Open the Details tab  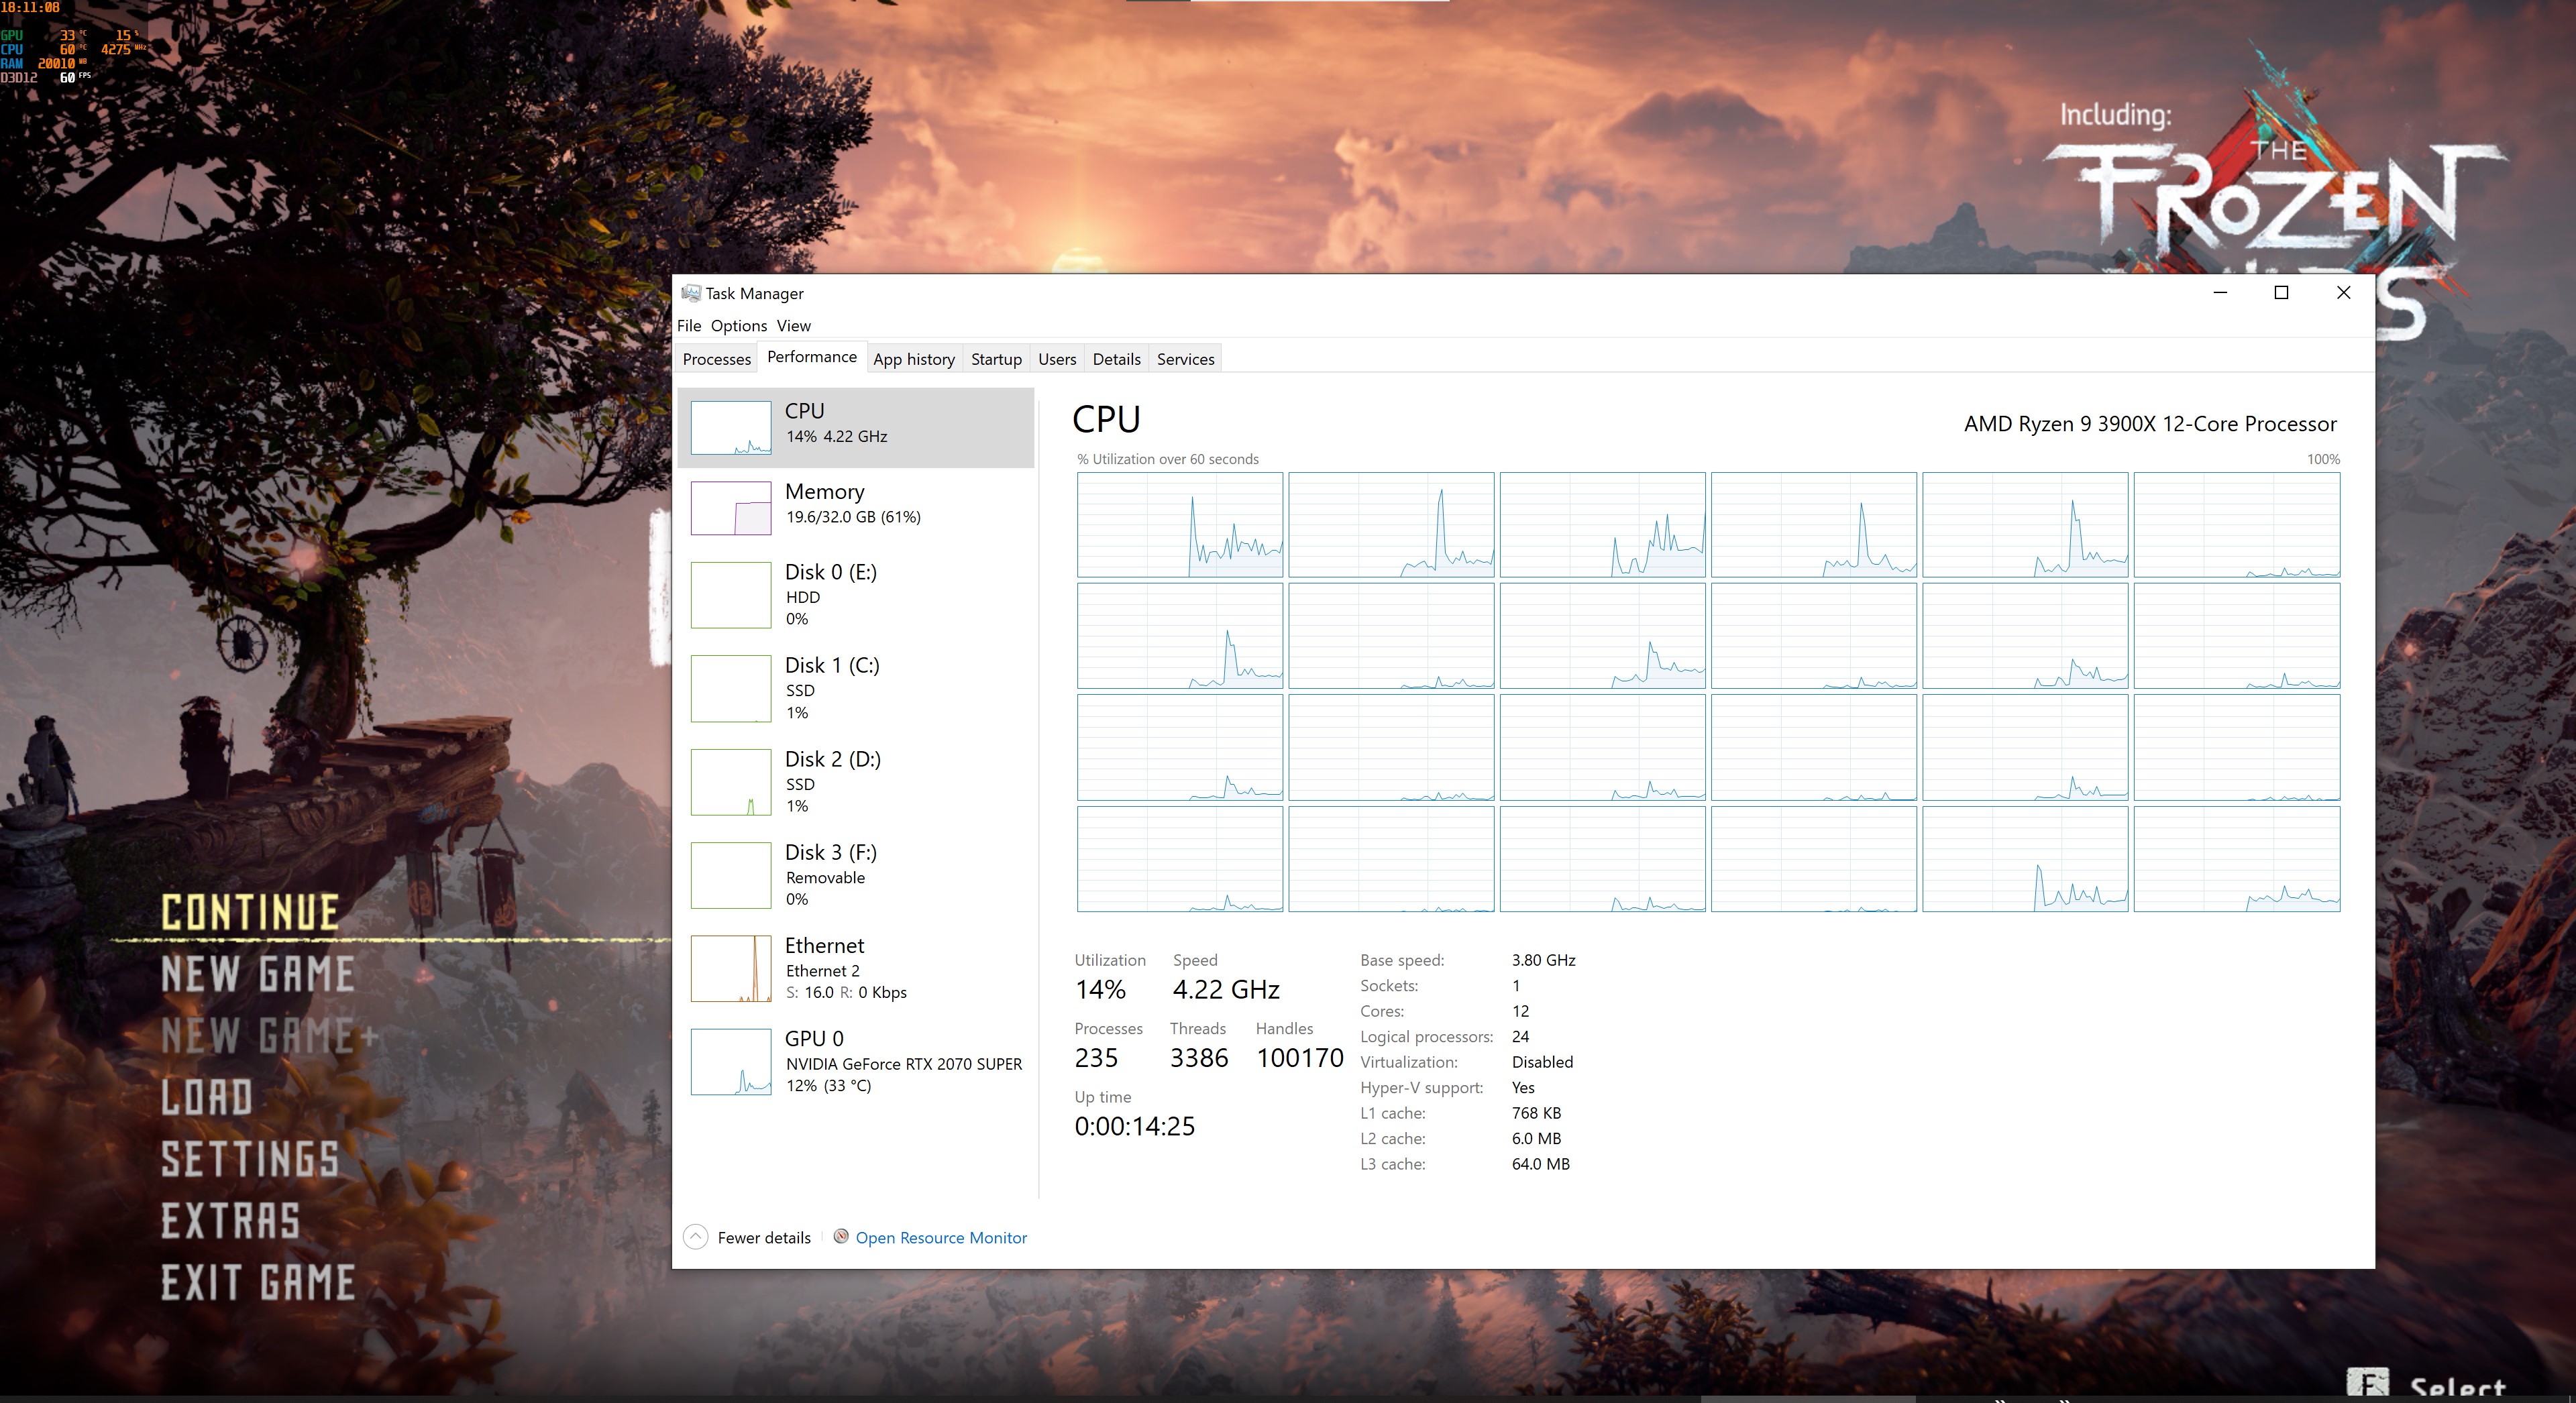pos(1116,359)
